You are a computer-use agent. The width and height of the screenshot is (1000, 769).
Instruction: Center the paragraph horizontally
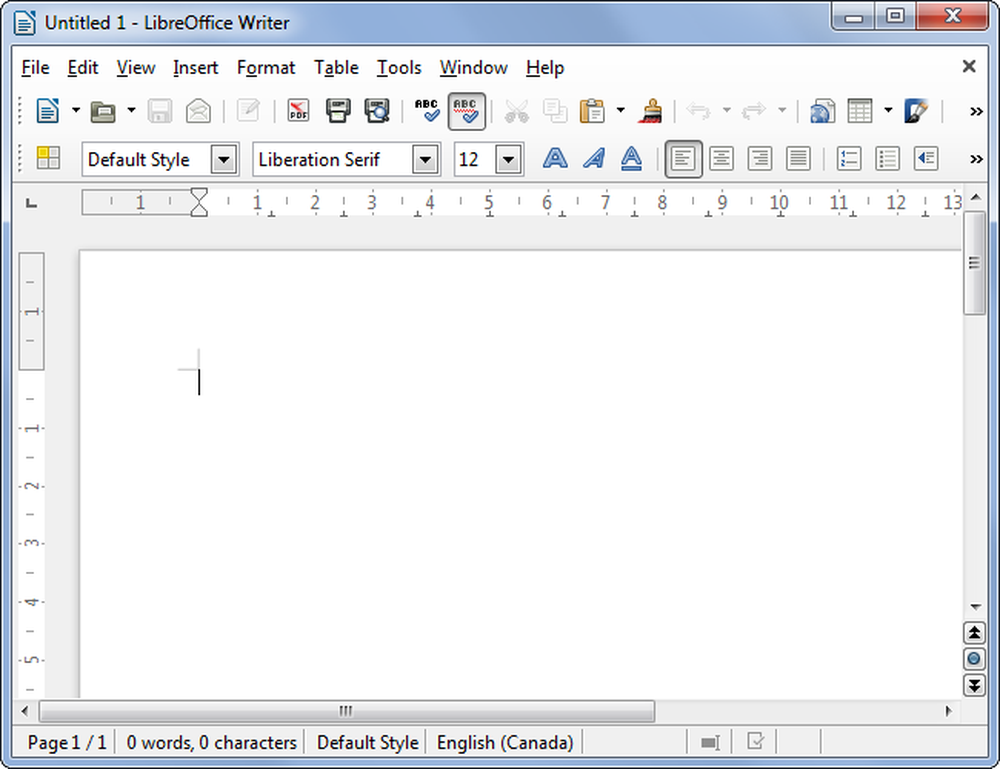click(x=721, y=158)
